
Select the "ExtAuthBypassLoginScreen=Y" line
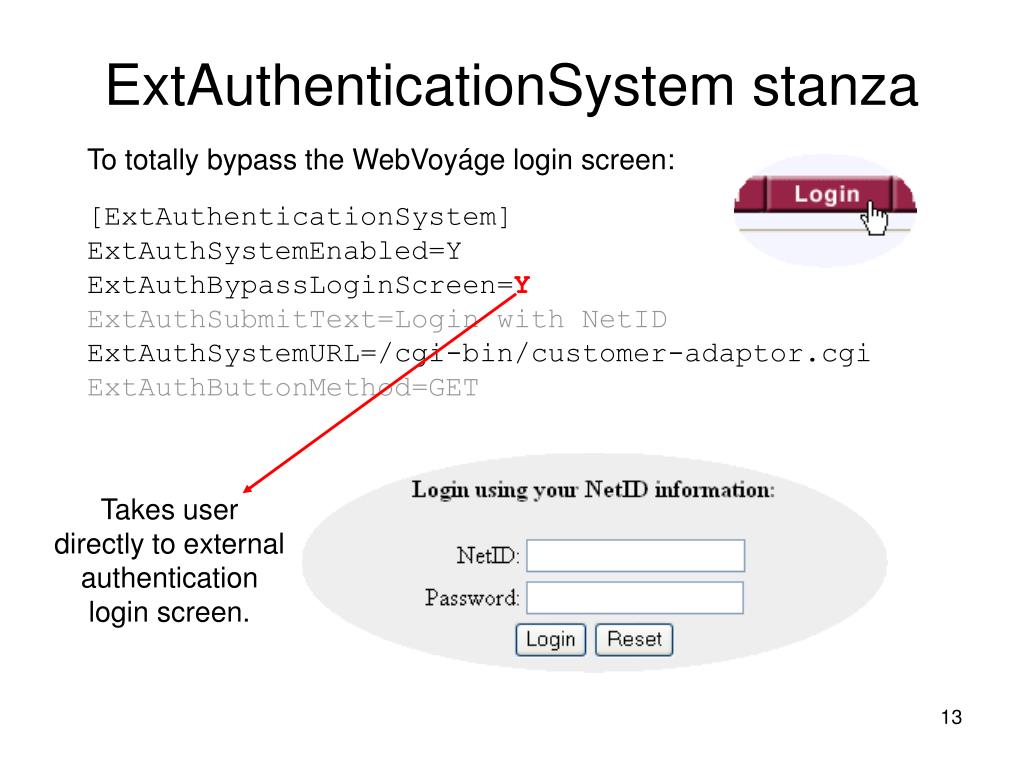[x=308, y=285]
